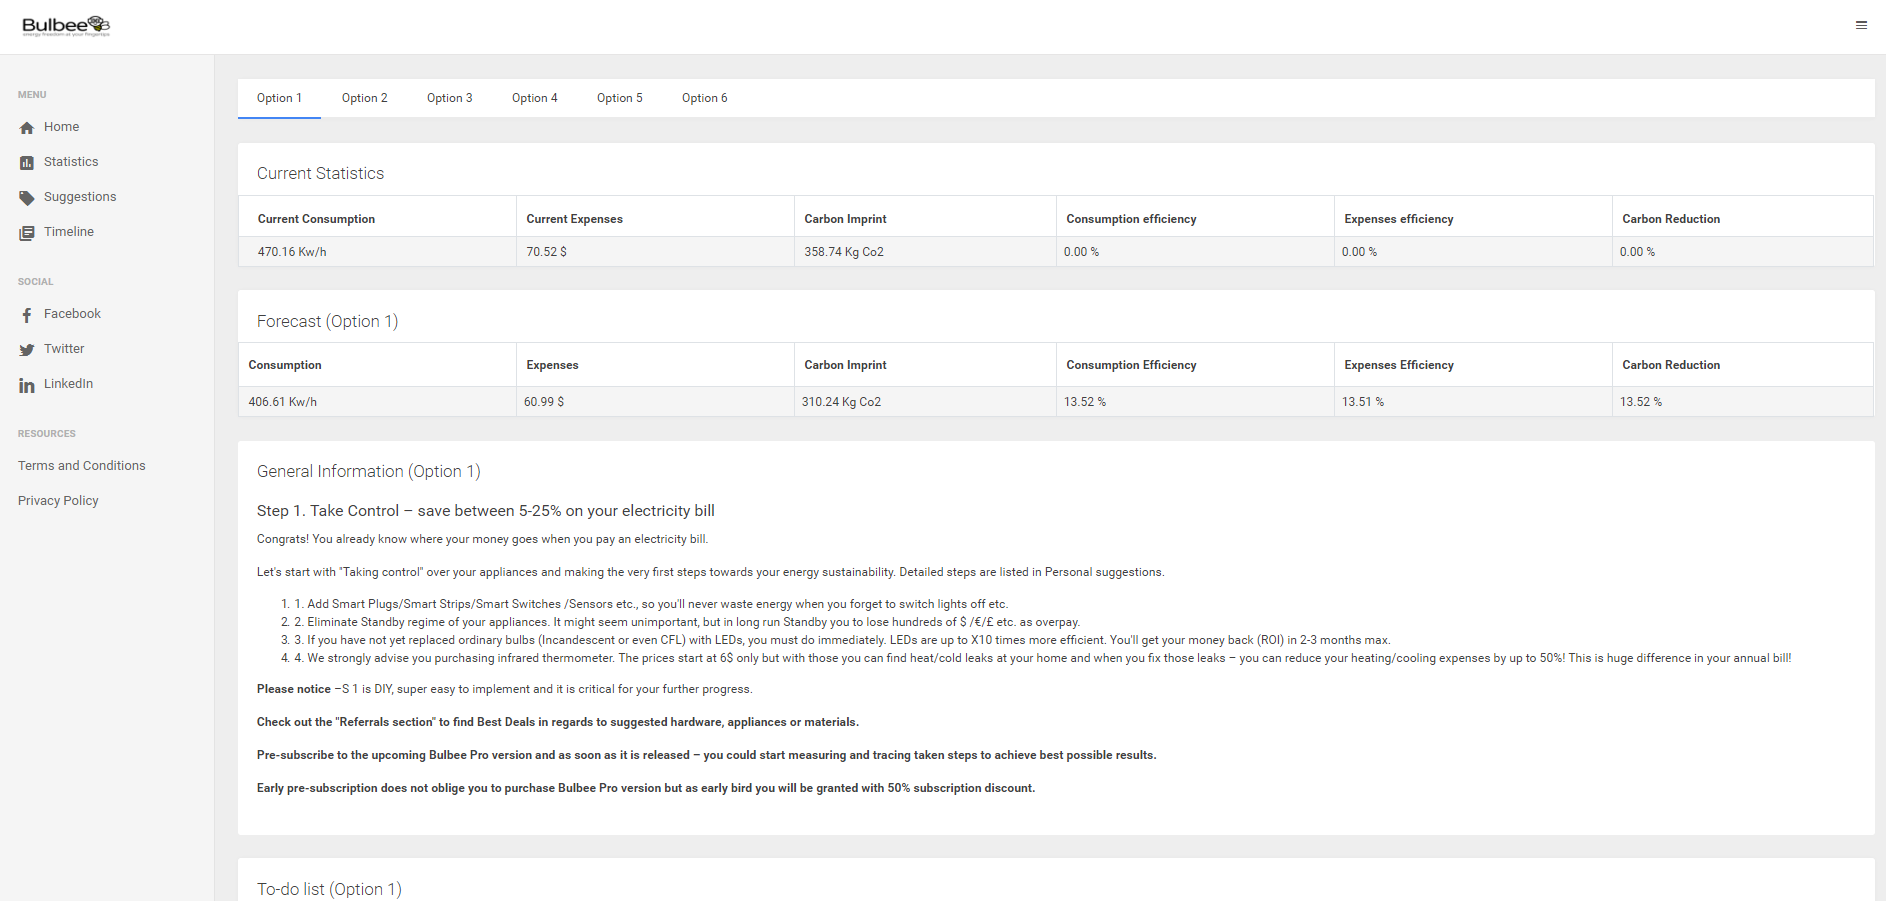
Task: Click the 13.51 % expenses efficiency value
Action: coord(1363,402)
